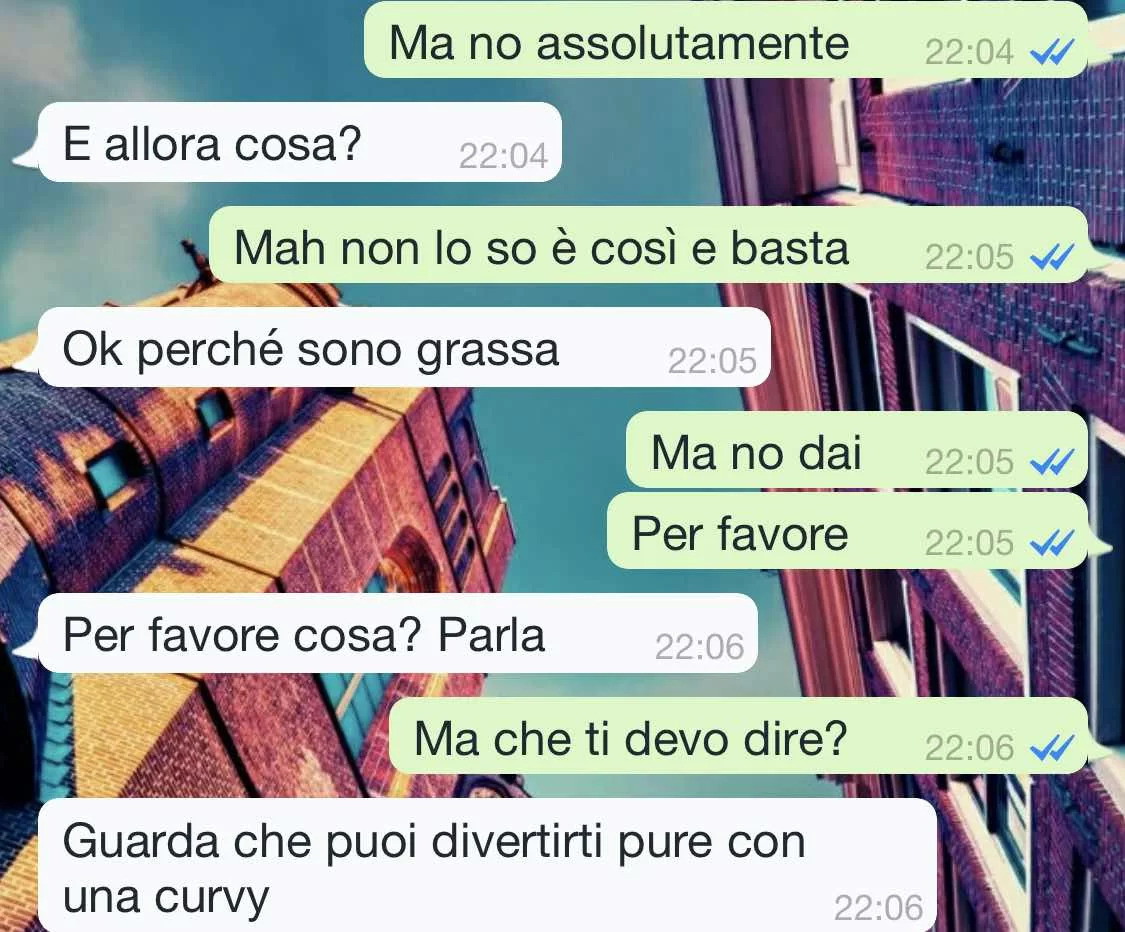Screen dimensions: 1125x932
Task: Tap the 22:06 timestamp on the curvy message
Action: click(878, 908)
